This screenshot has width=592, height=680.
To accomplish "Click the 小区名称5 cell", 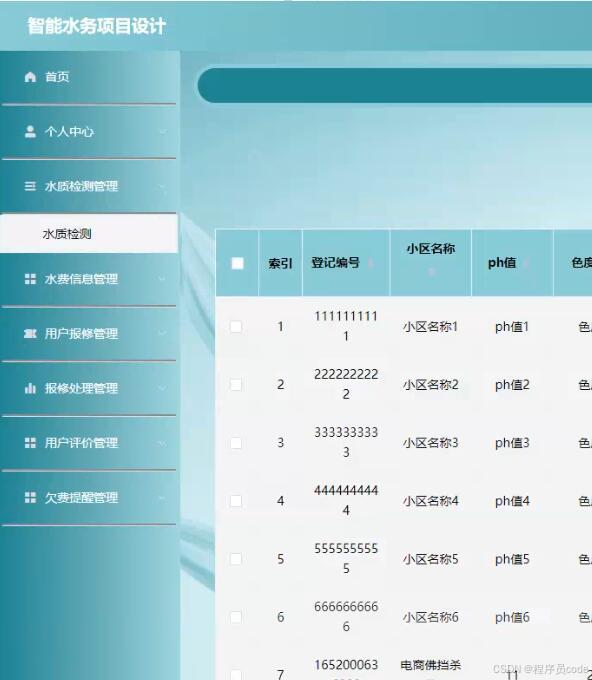I will pyautogui.click(x=431, y=559).
